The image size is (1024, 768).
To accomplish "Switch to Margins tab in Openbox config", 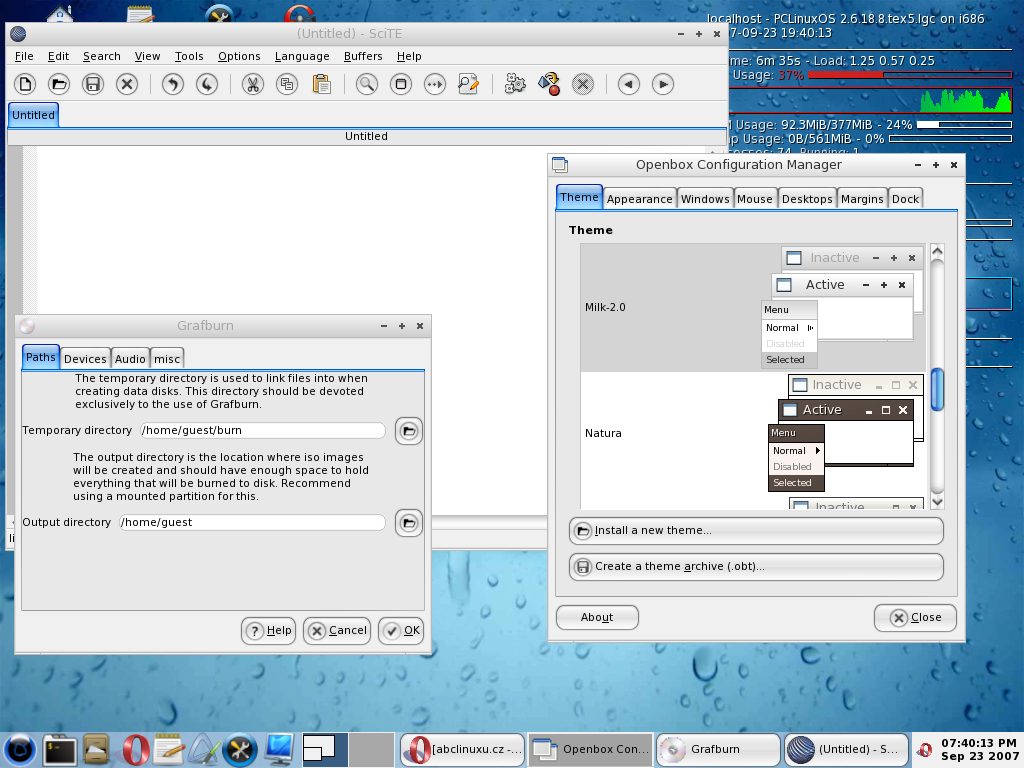I will click(x=862, y=199).
